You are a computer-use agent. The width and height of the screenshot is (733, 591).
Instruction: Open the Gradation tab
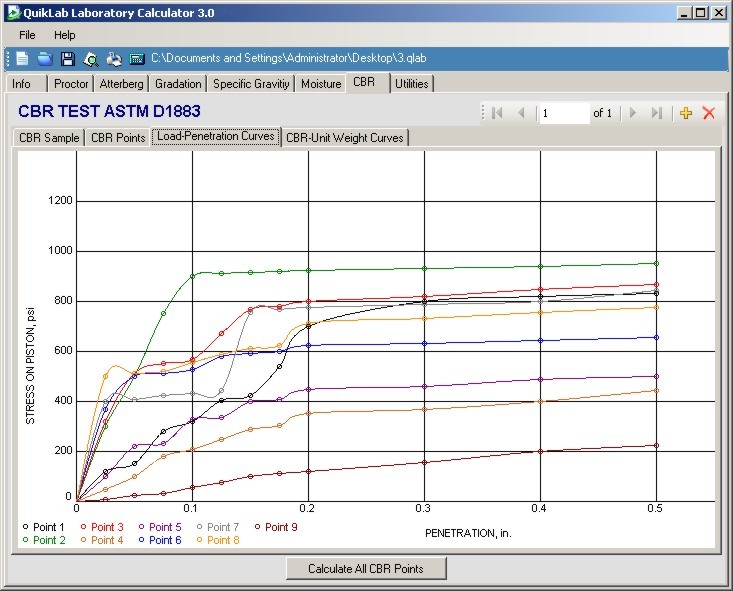coord(178,84)
